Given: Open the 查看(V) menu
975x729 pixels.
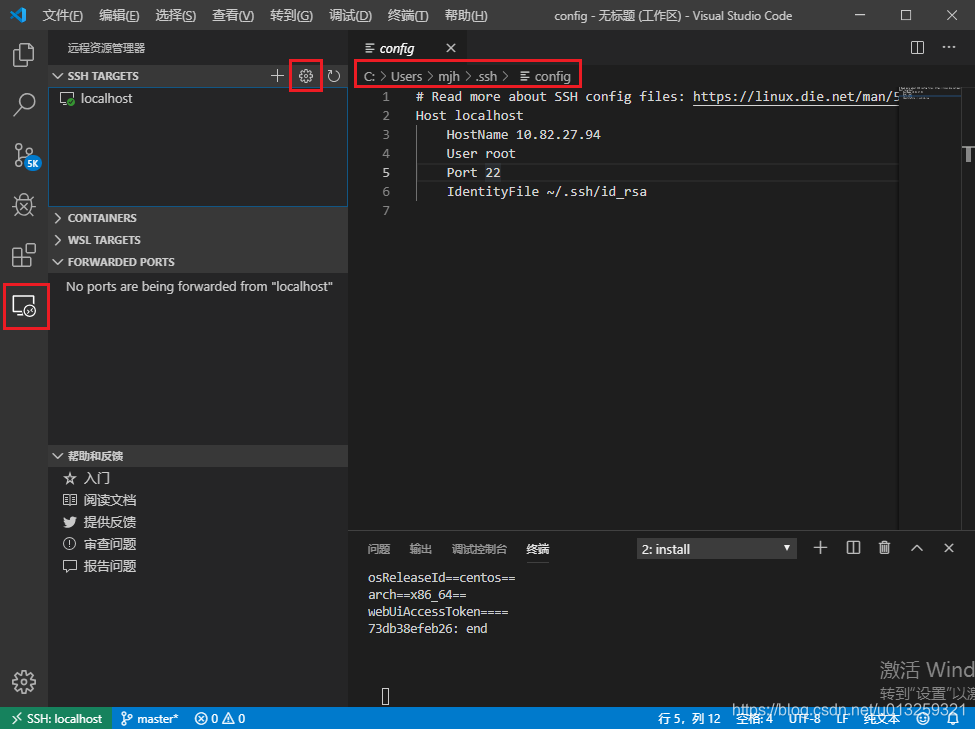Looking at the screenshot, I should tap(233, 16).
